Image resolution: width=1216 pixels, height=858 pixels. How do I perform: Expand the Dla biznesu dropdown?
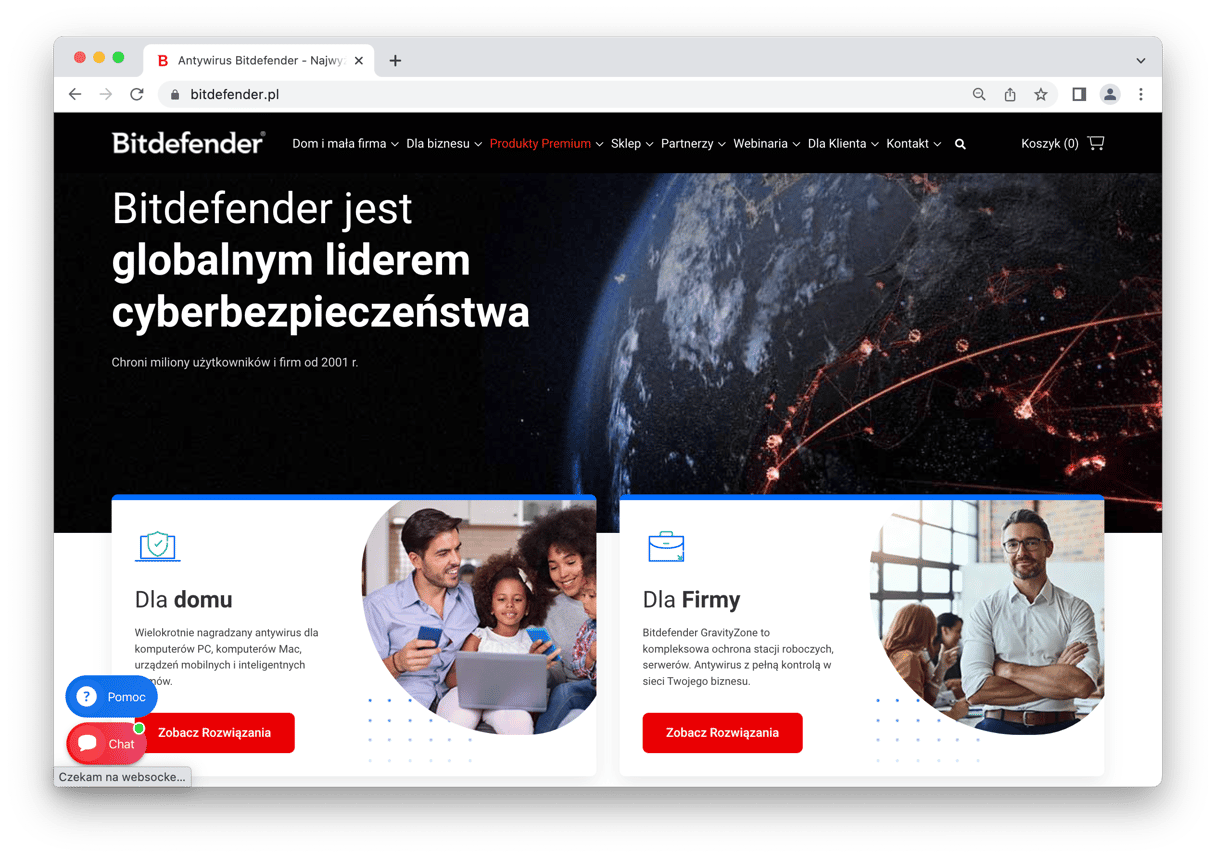click(x=444, y=144)
